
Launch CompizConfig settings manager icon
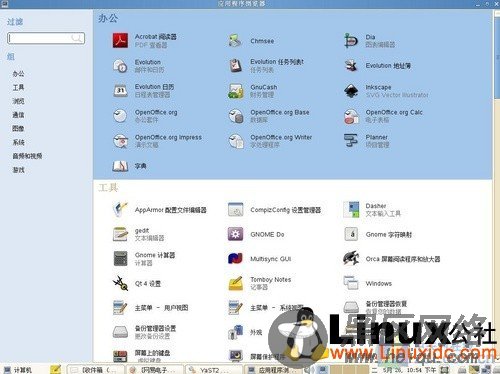[x=235, y=210]
